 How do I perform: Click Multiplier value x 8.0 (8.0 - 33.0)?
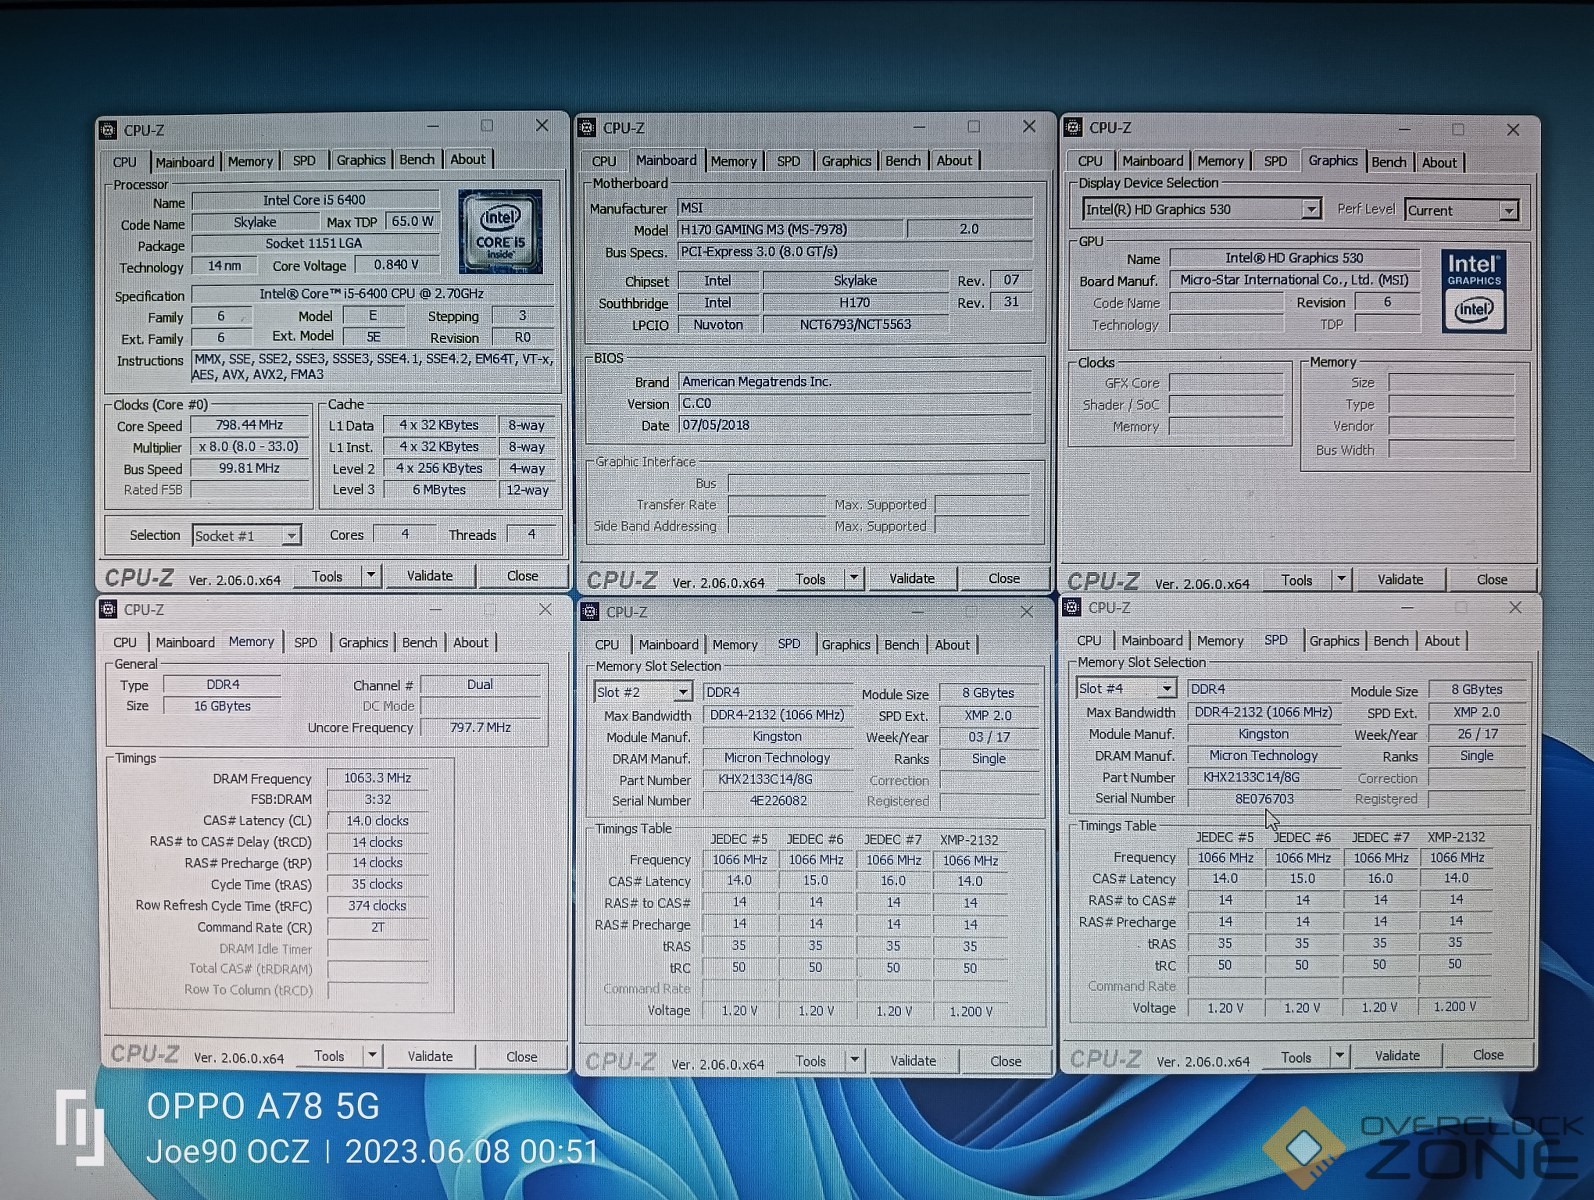249,447
